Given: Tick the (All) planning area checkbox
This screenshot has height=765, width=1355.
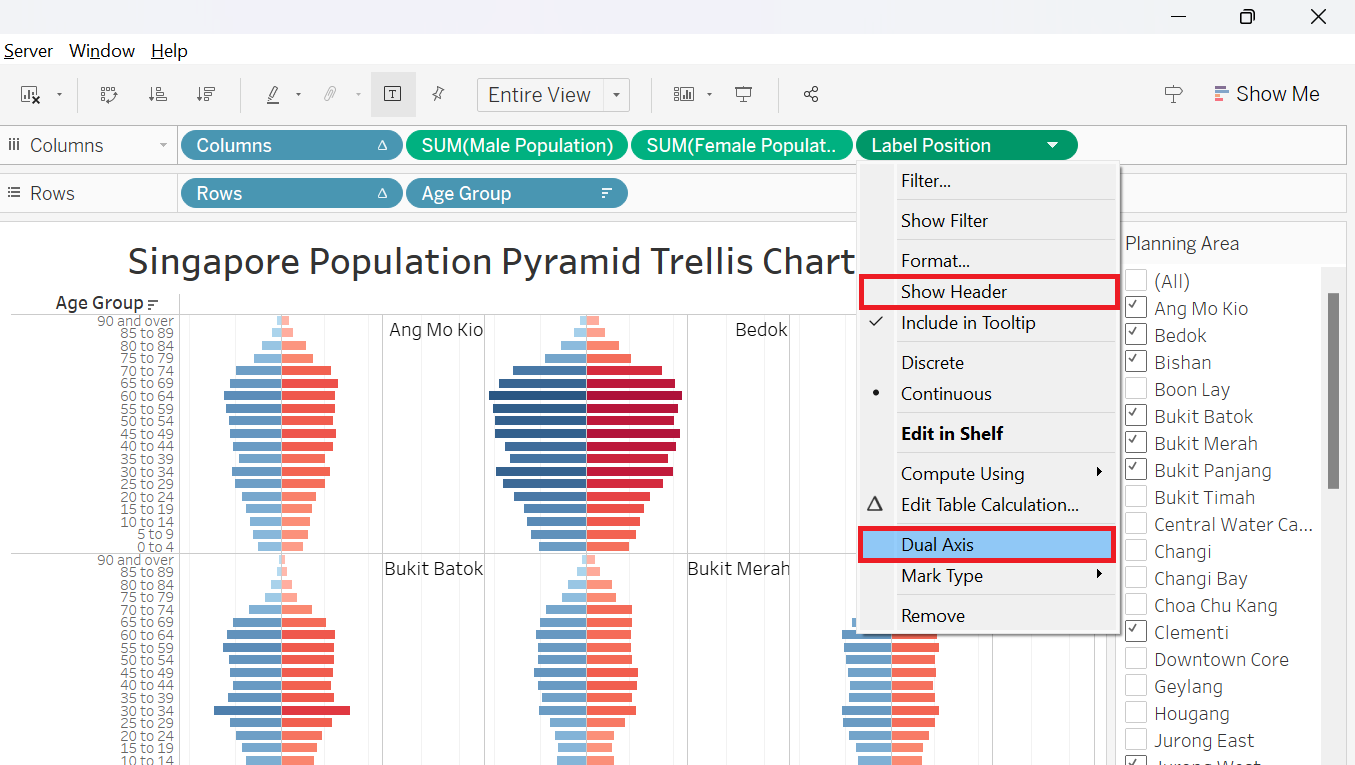Looking at the screenshot, I should click(x=1136, y=281).
